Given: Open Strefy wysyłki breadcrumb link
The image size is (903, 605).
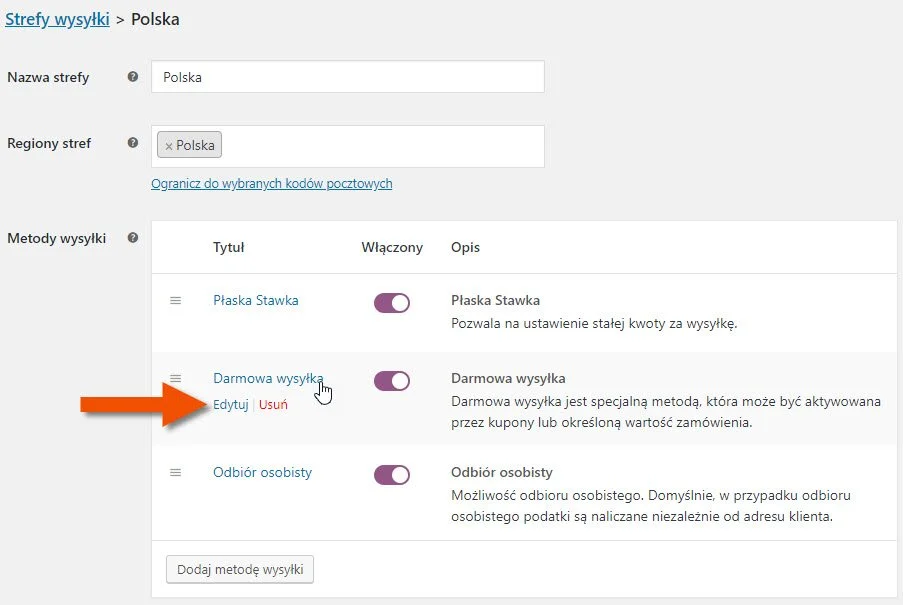Looking at the screenshot, I should 57,19.
